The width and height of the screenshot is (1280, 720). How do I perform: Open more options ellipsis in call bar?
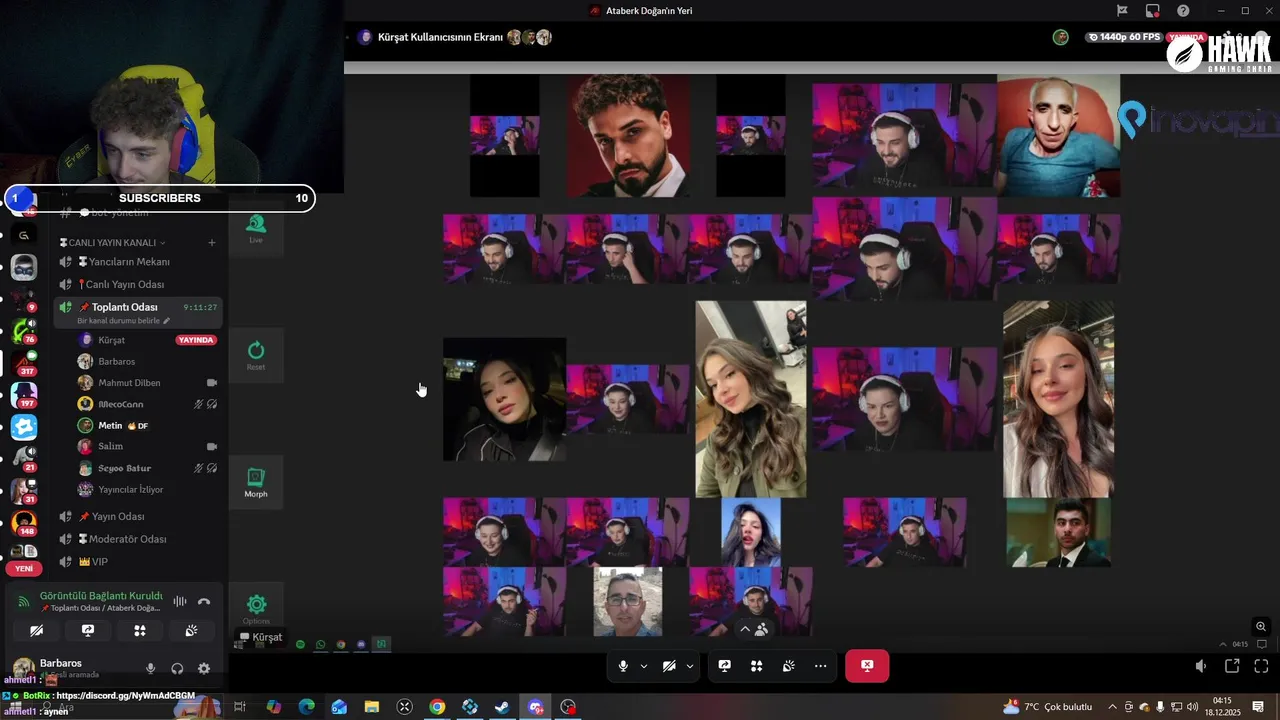click(x=821, y=666)
